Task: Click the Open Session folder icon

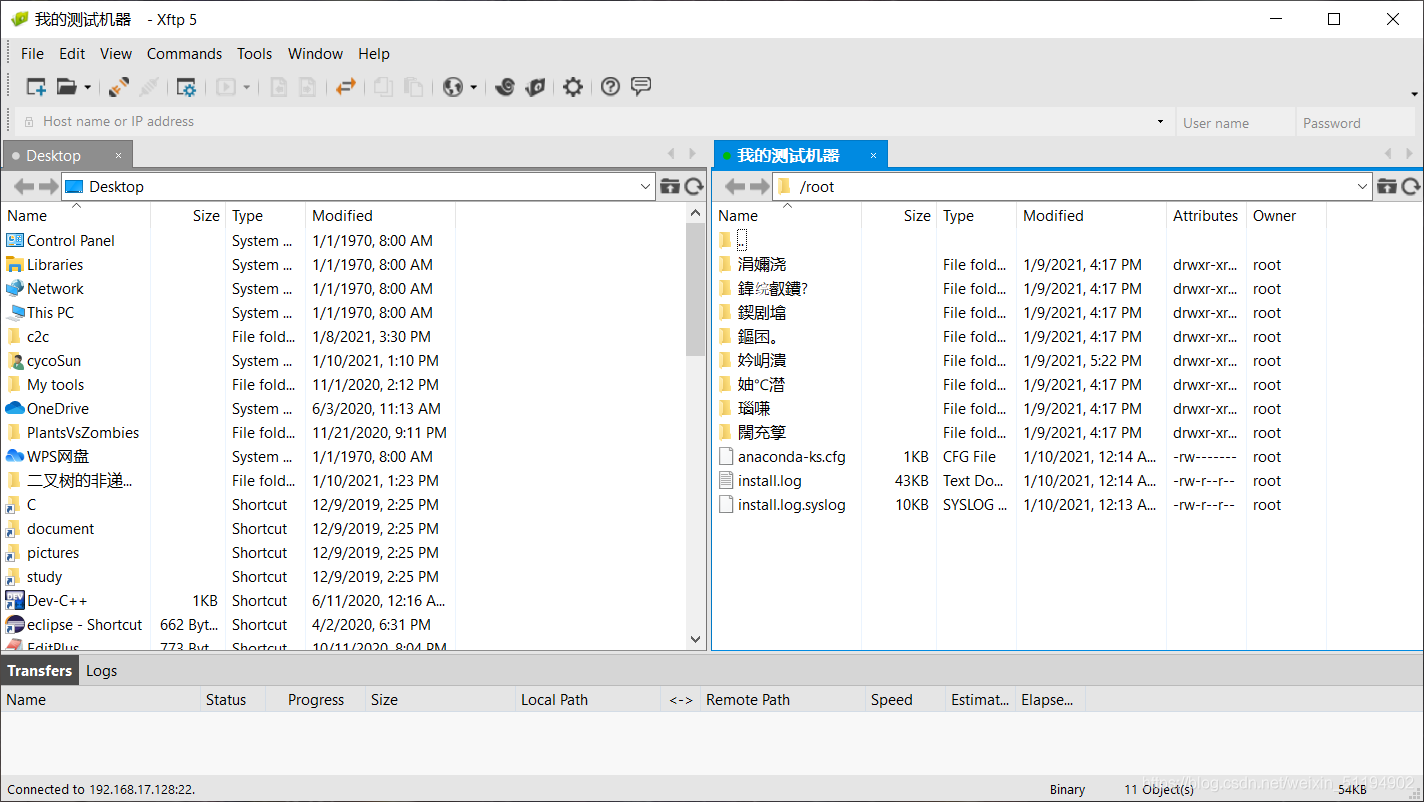Action: (66, 87)
